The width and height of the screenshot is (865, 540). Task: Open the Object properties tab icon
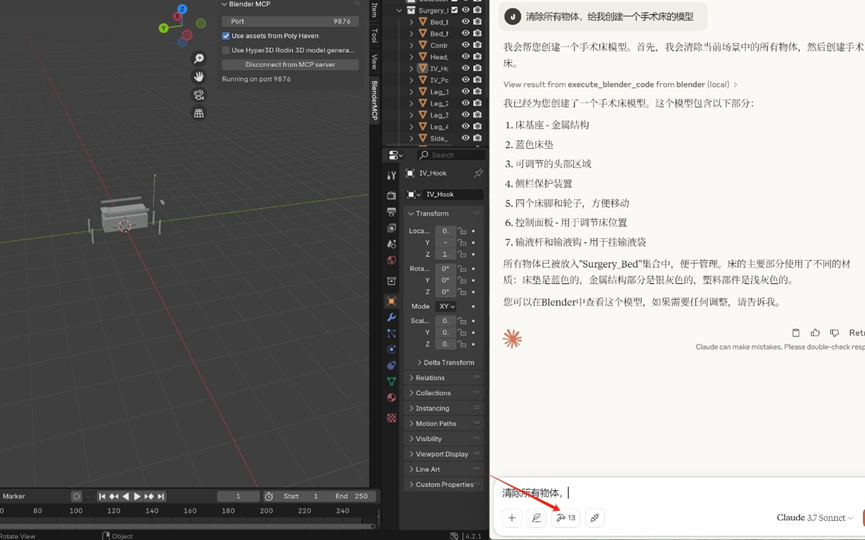coord(391,301)
